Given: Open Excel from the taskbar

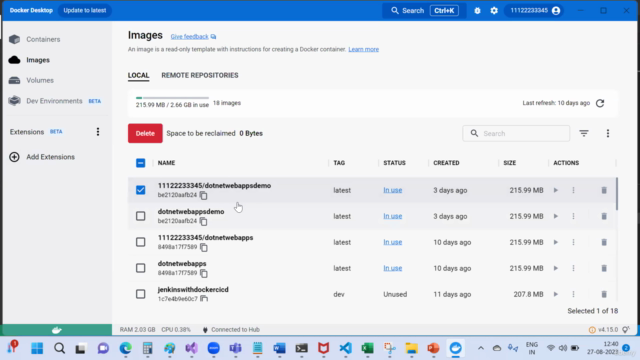Looking at the screenshot, I should (x=367, y=349).
